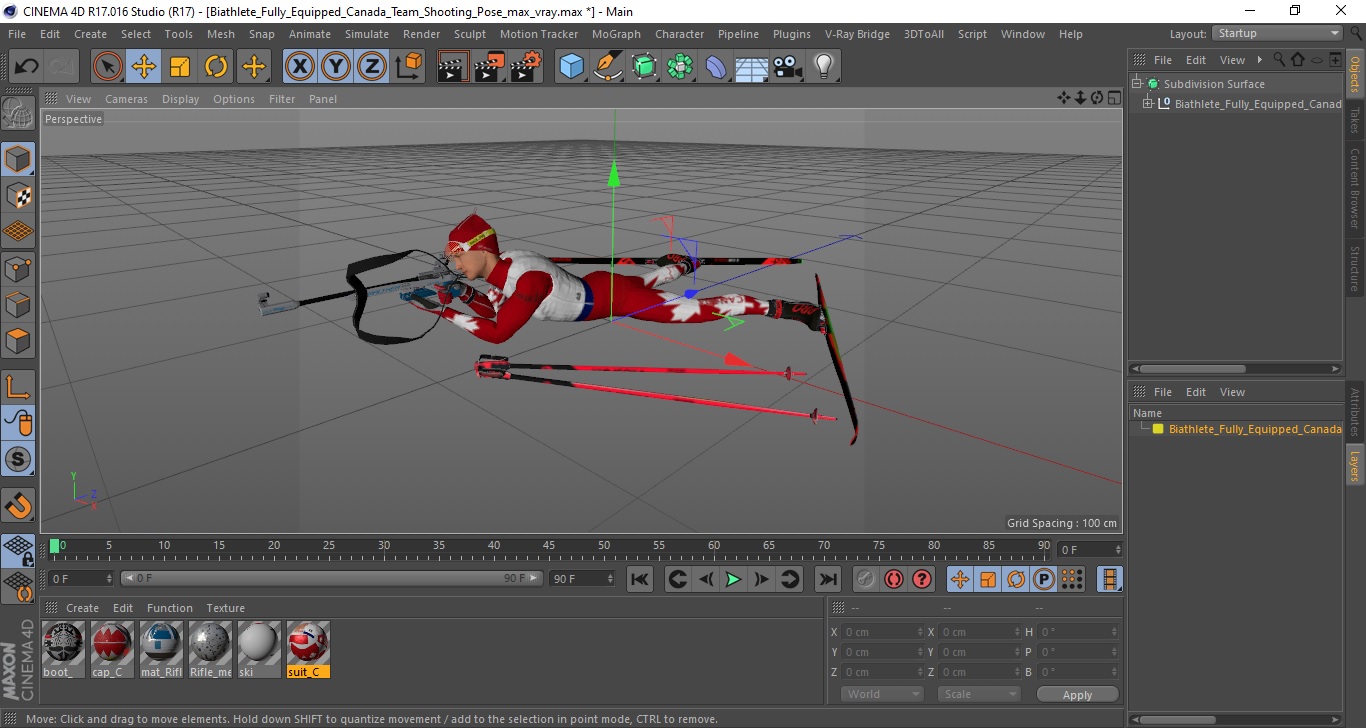
Task: Add a Light object bulb icon
Action: [824, 67]
